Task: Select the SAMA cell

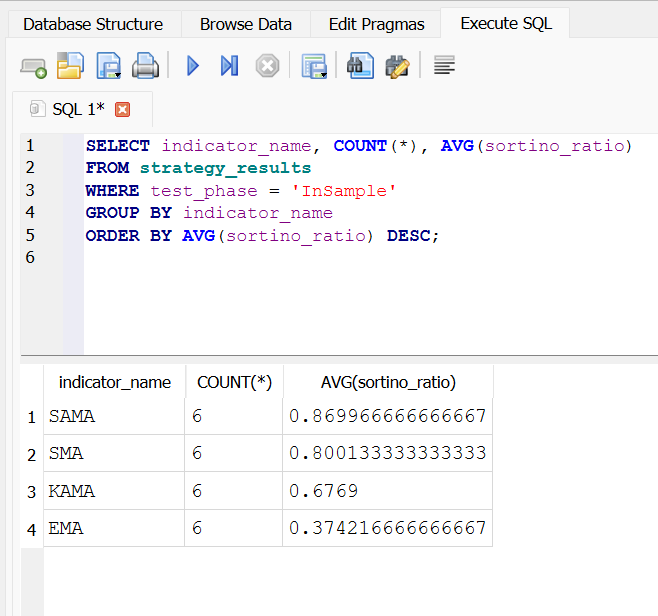Action: tap(114, 417)
